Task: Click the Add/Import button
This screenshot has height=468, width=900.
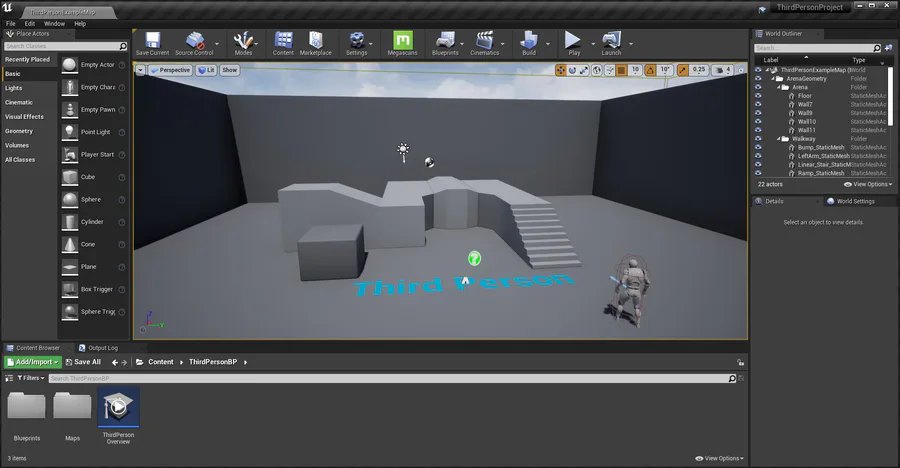Action: coord(33,362)
